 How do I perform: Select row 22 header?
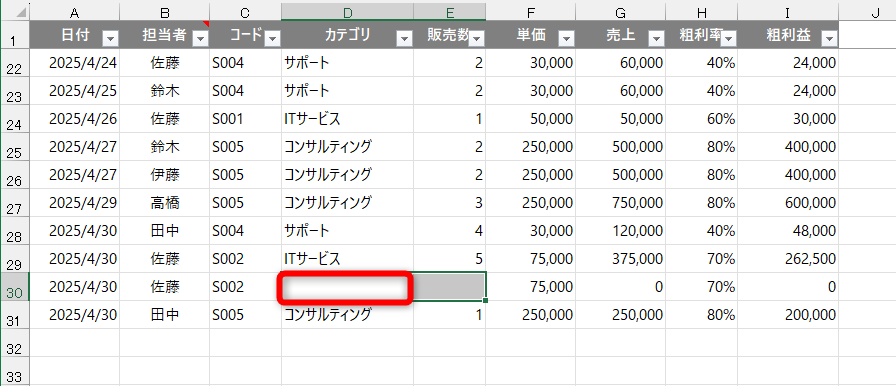(15, 63)
